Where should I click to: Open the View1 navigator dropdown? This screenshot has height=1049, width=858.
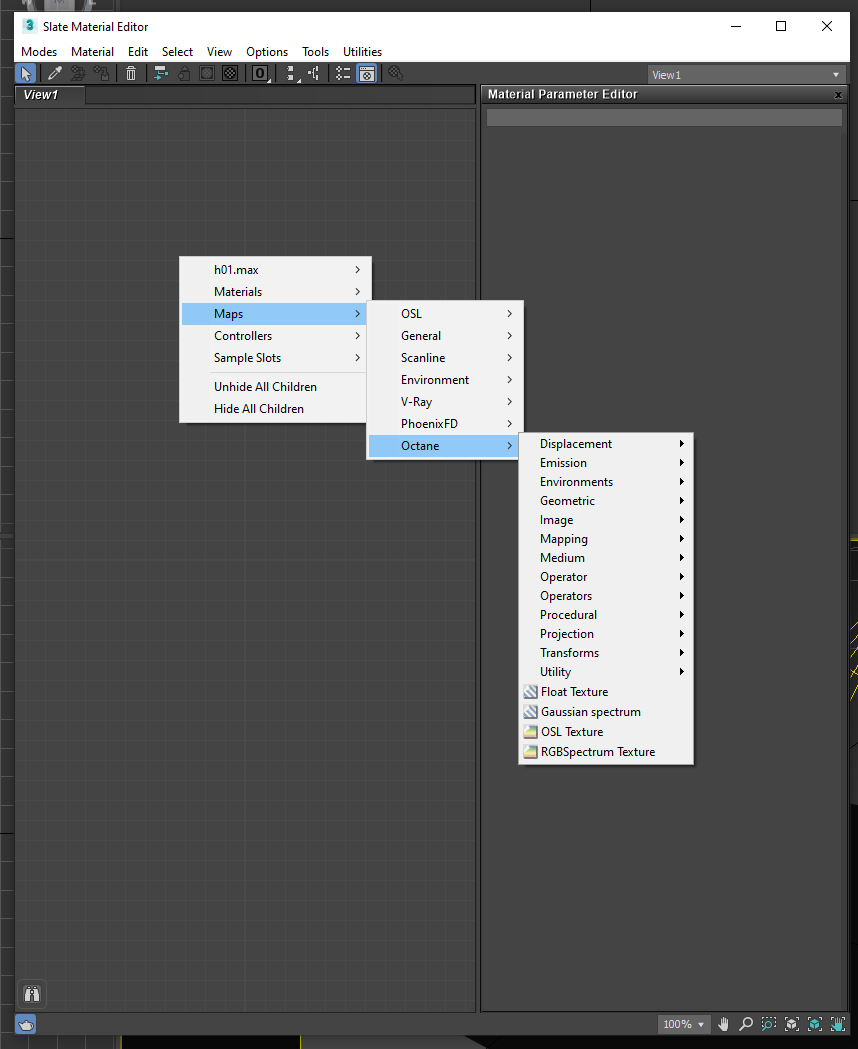point(746,75)
